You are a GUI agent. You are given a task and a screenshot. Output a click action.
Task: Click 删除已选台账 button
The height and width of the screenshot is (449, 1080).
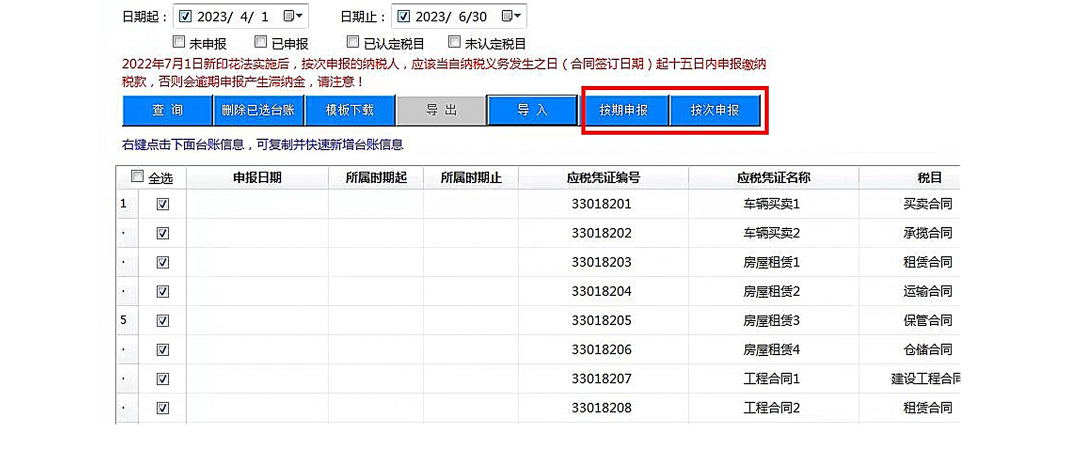257,110
